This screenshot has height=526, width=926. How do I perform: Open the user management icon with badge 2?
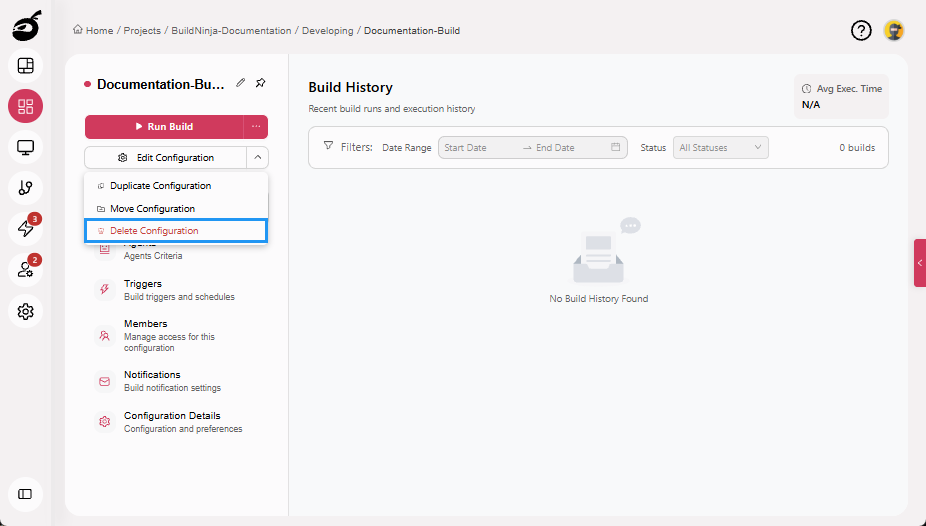[25, 270]
